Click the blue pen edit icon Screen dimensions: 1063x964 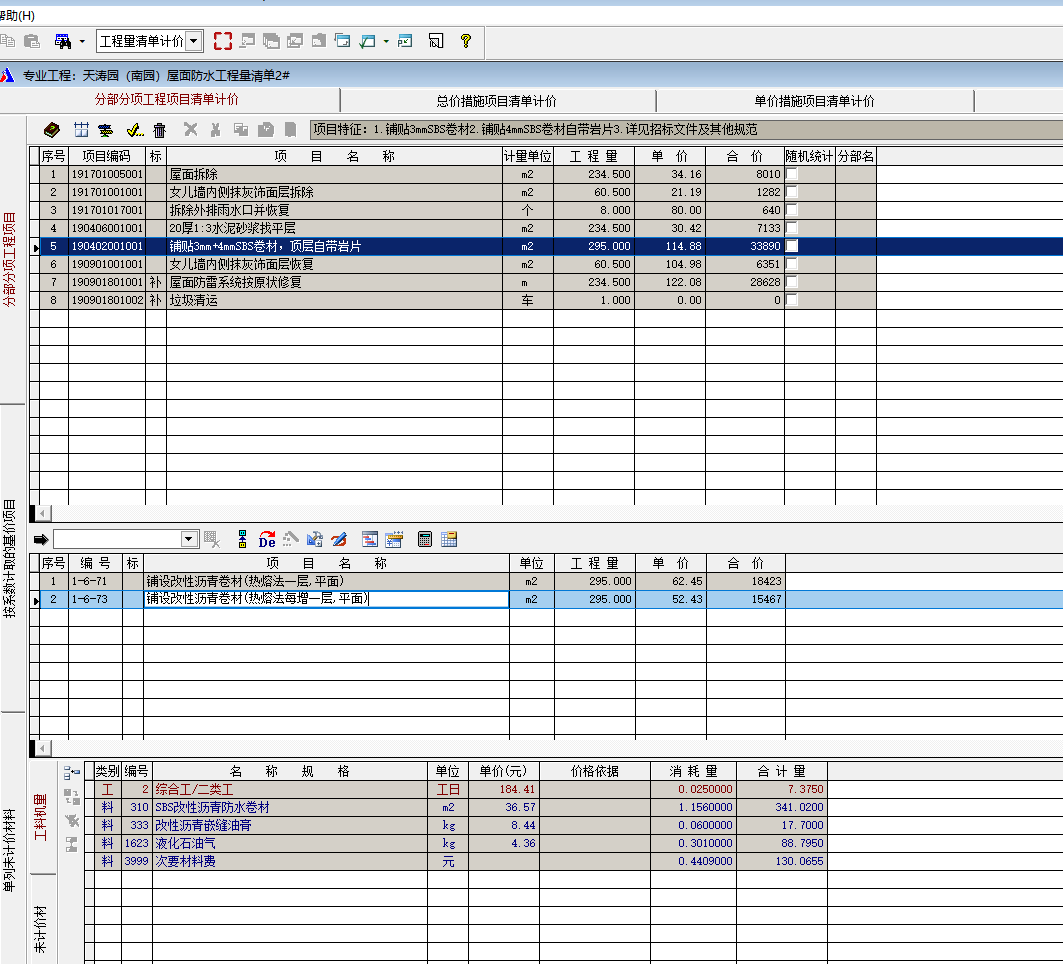[x=339, y=540]
